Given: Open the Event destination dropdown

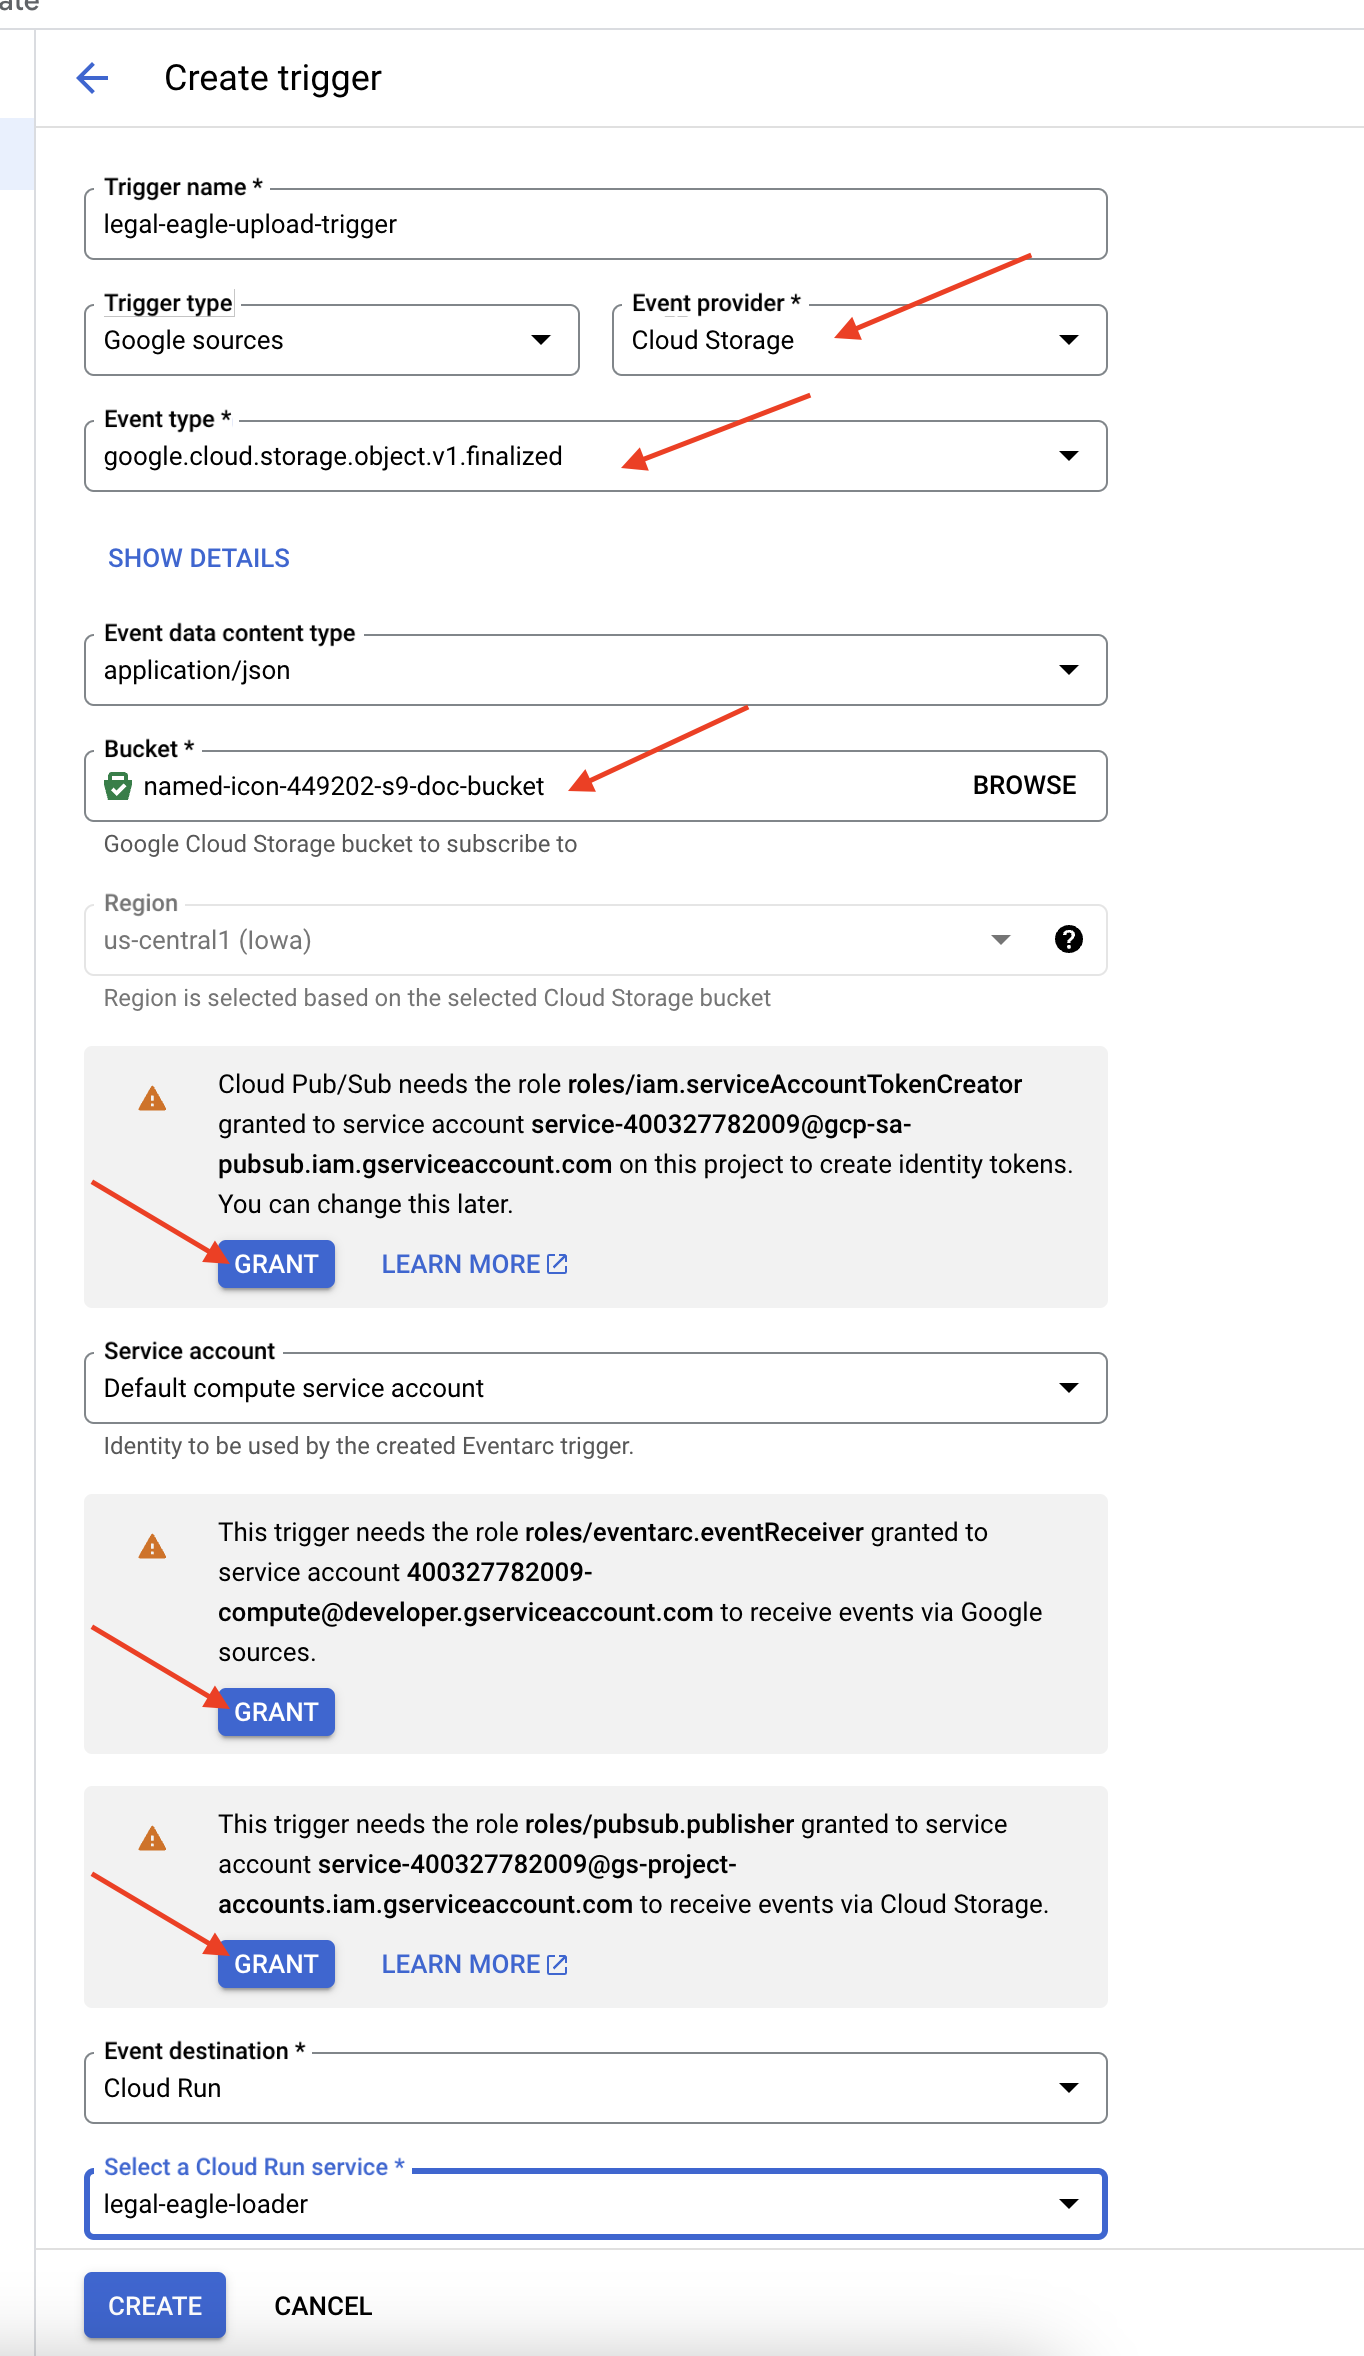Looking at the screenshot, I should 595,2088.
